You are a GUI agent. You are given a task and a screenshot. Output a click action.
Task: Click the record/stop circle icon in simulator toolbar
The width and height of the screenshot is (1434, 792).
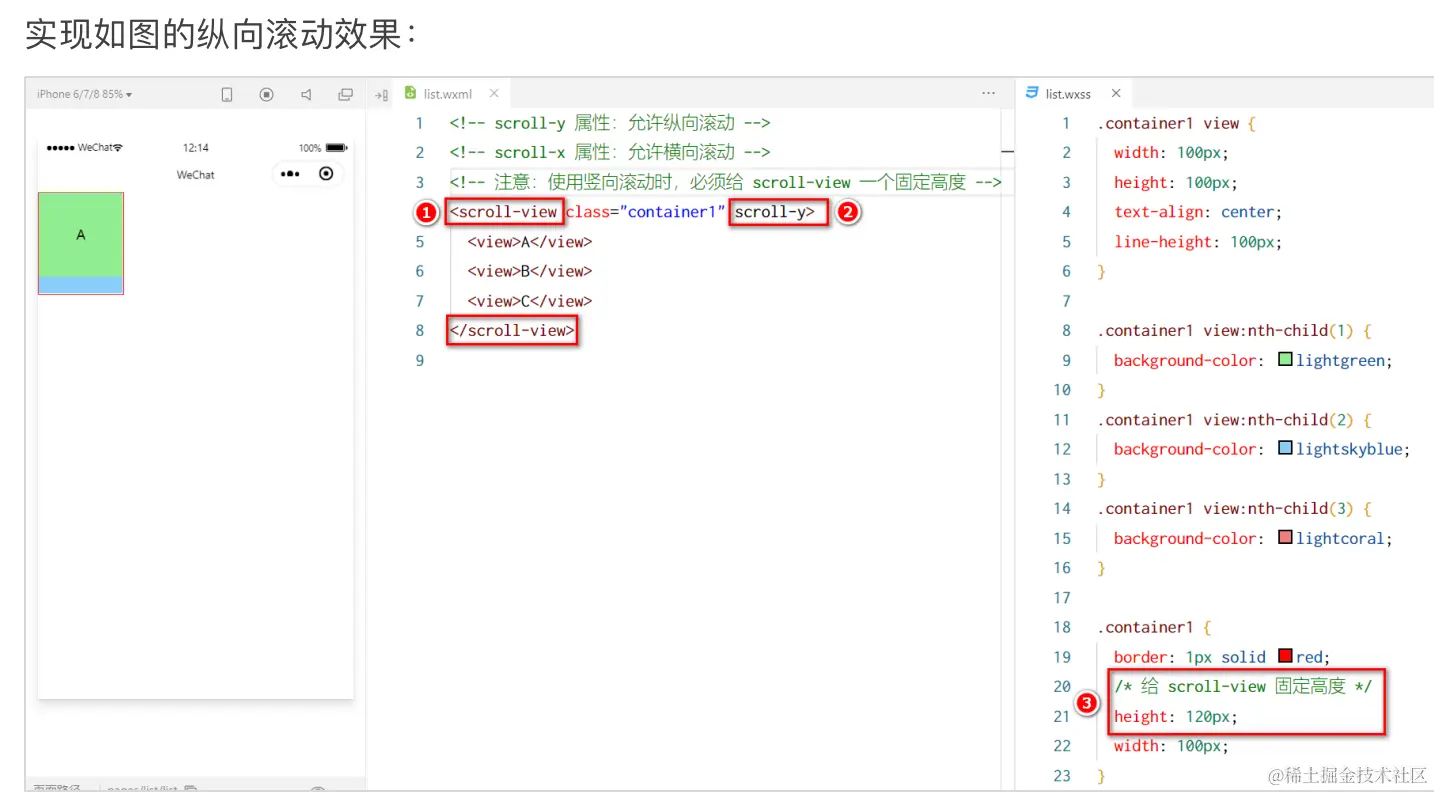(267, 94)
